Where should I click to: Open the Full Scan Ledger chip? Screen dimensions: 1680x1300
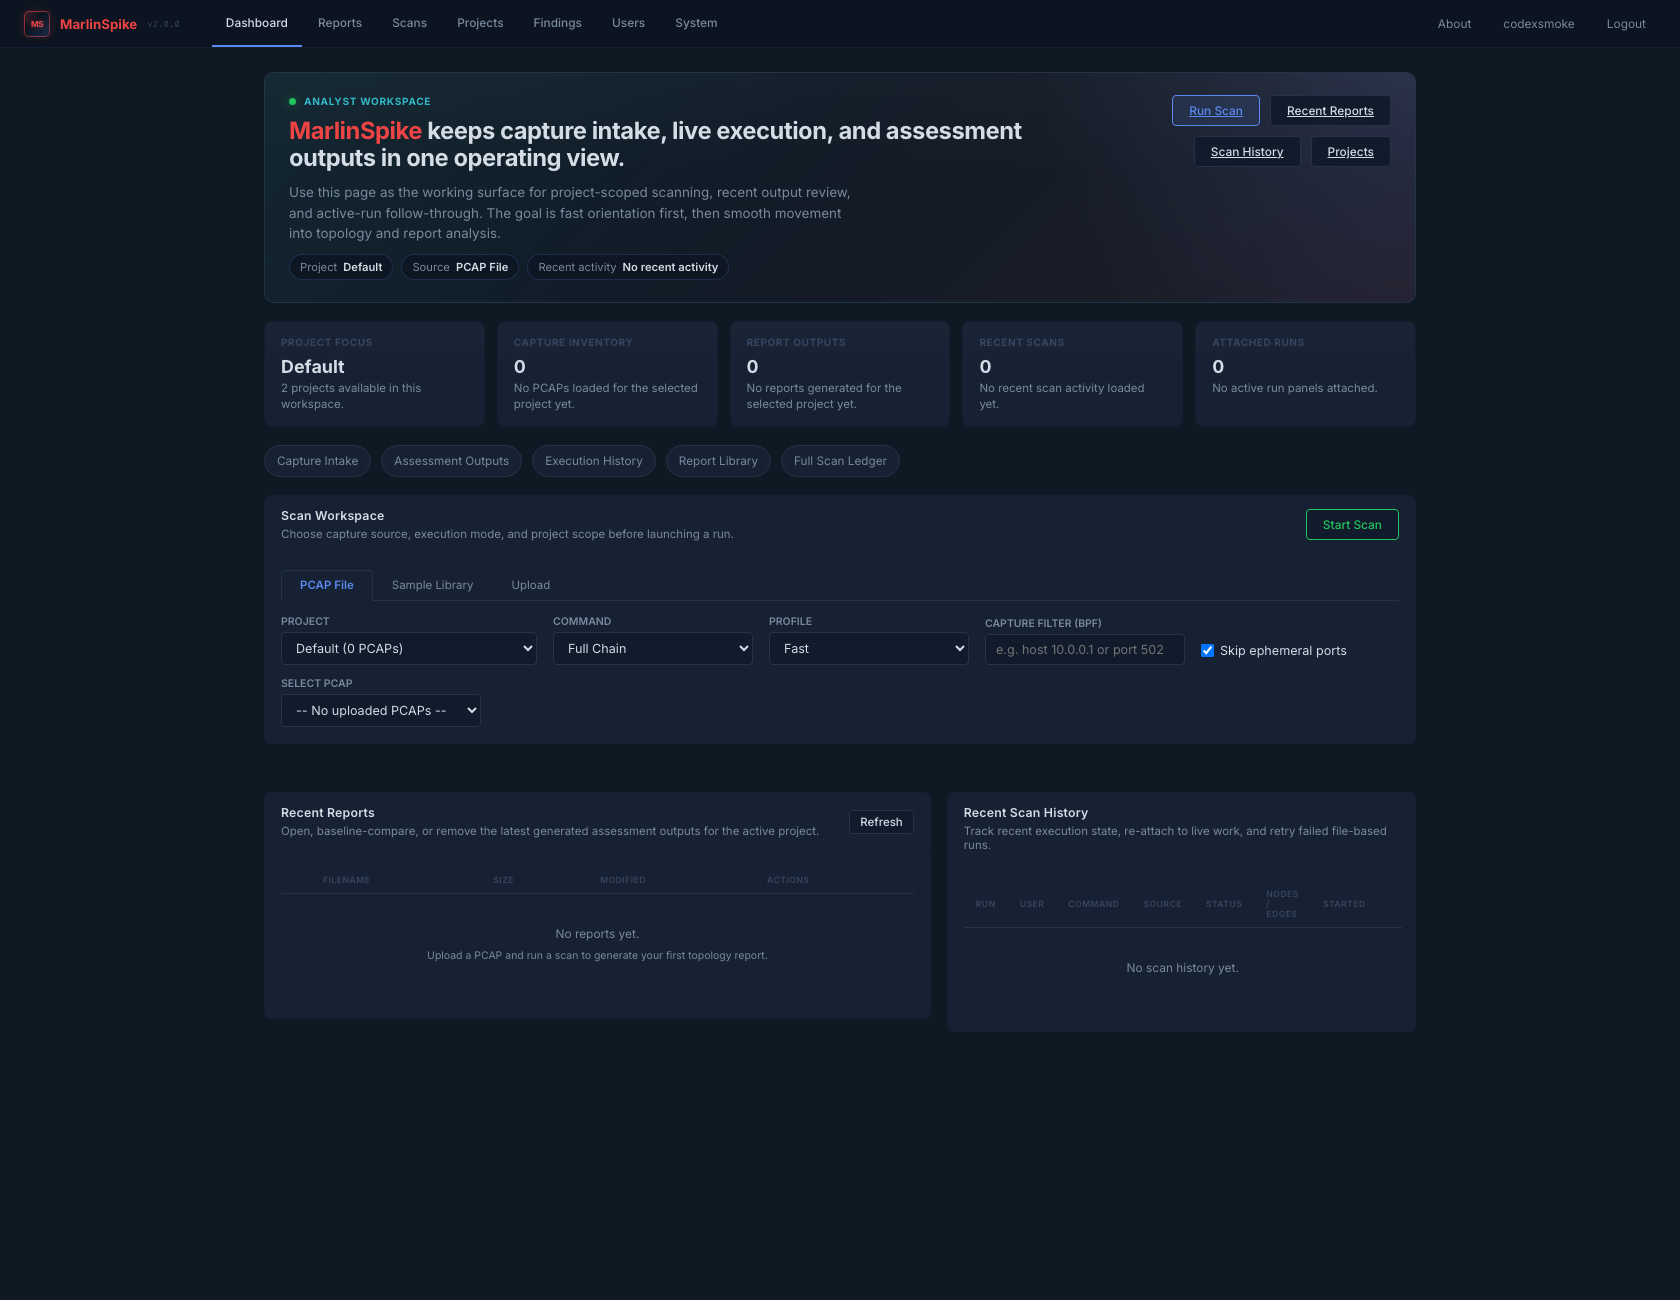(x=840, y=461)
